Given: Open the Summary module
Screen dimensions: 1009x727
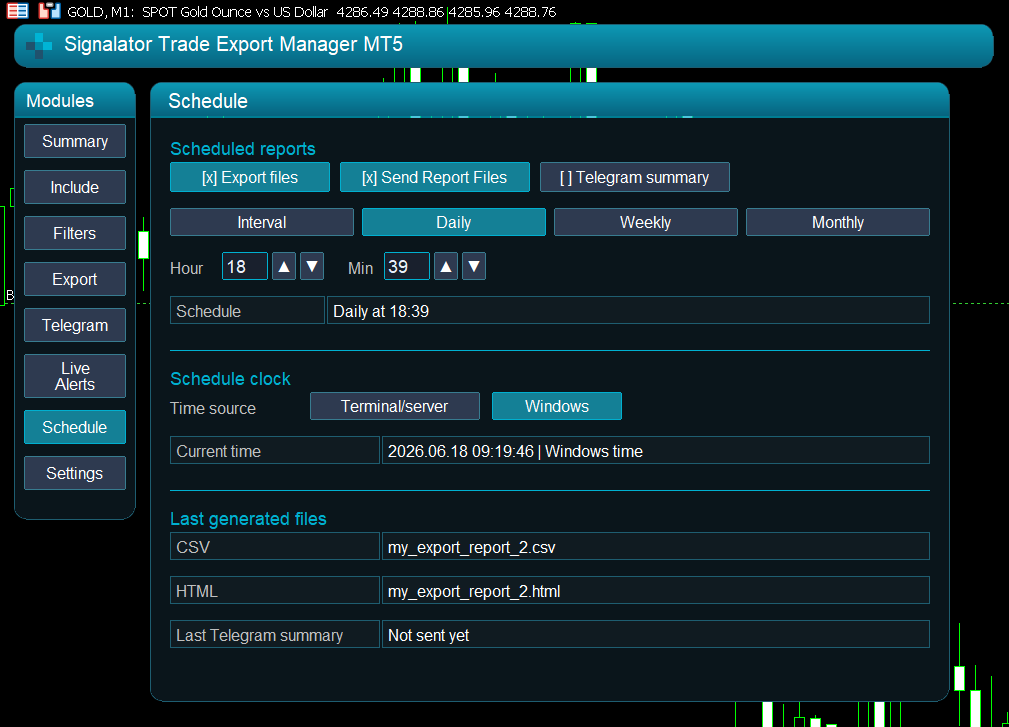Looking at the screenshot, I should point(75,141).
